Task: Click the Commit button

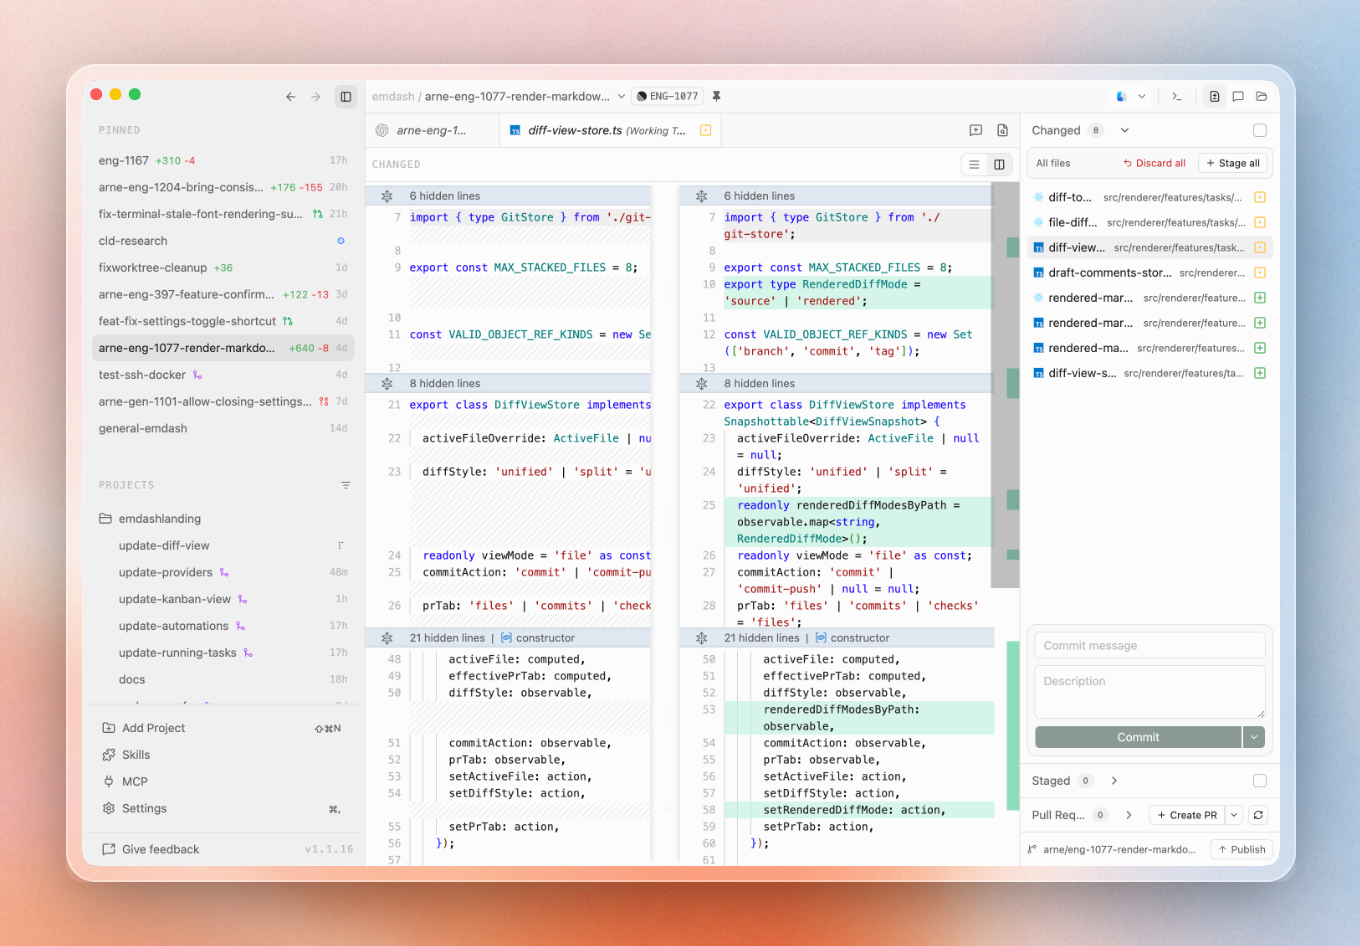Action: pyautogui.click(x=1138, y=737)
